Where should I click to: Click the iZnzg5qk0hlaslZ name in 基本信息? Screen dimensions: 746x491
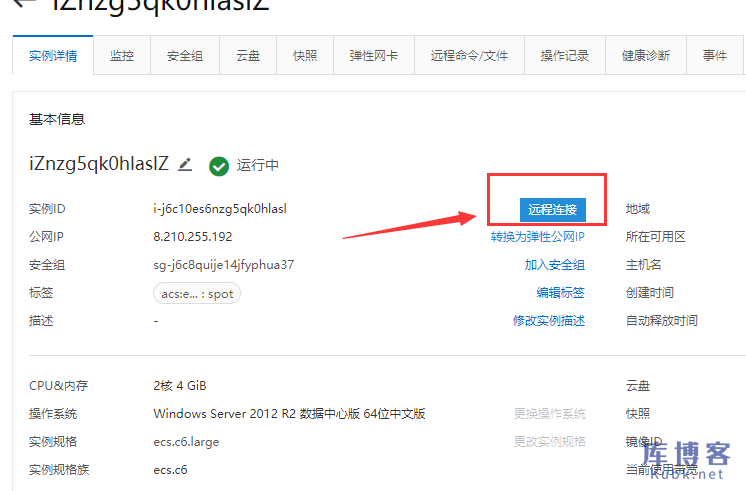click(x=99, y=164)
